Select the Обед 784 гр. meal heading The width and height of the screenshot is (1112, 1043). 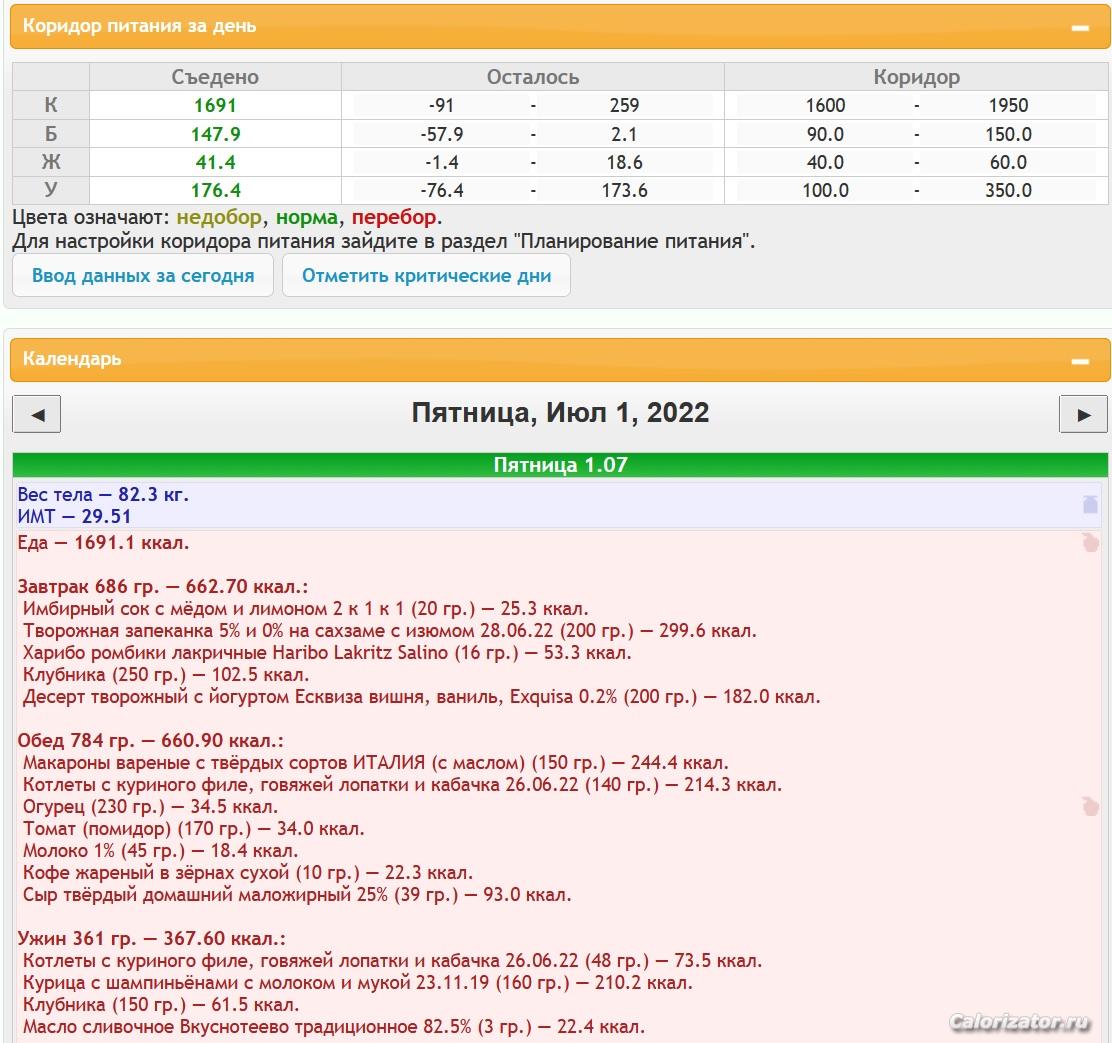151,741
